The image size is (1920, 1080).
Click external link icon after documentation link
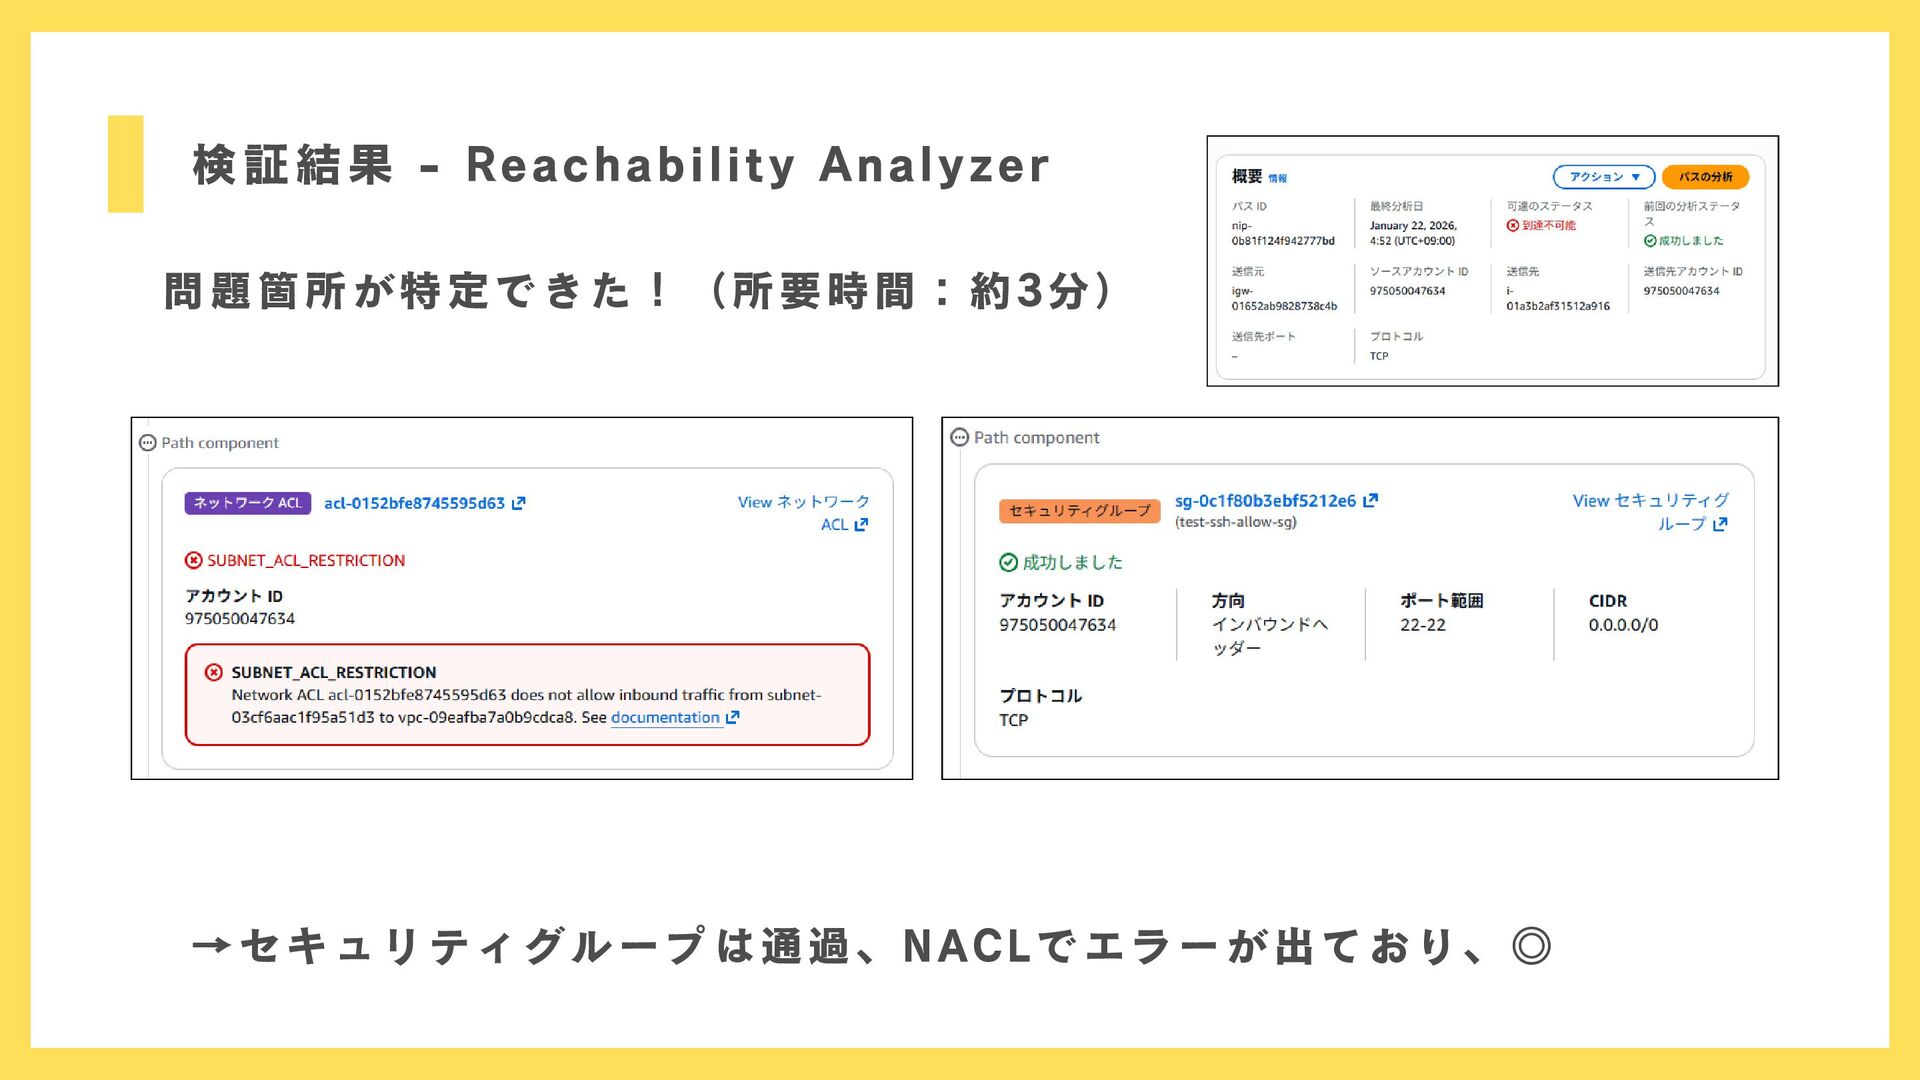[732, 718]
